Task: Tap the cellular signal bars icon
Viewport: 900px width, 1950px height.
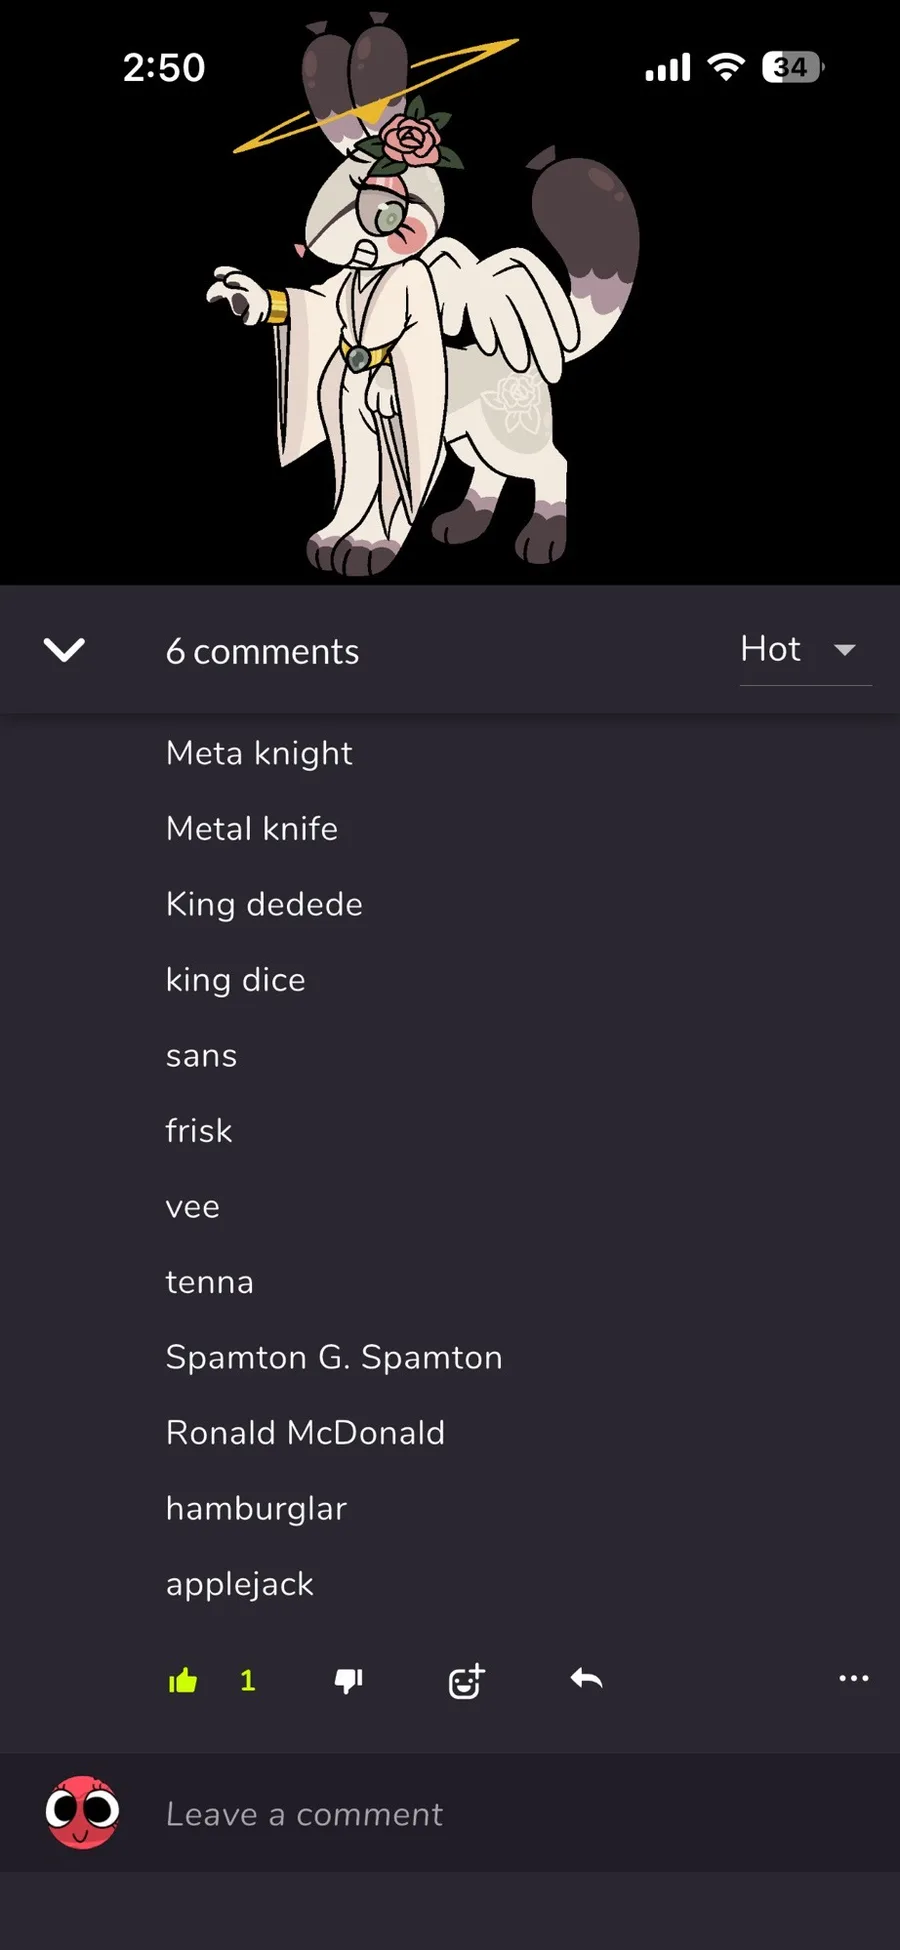Action: tap(667, 68)
